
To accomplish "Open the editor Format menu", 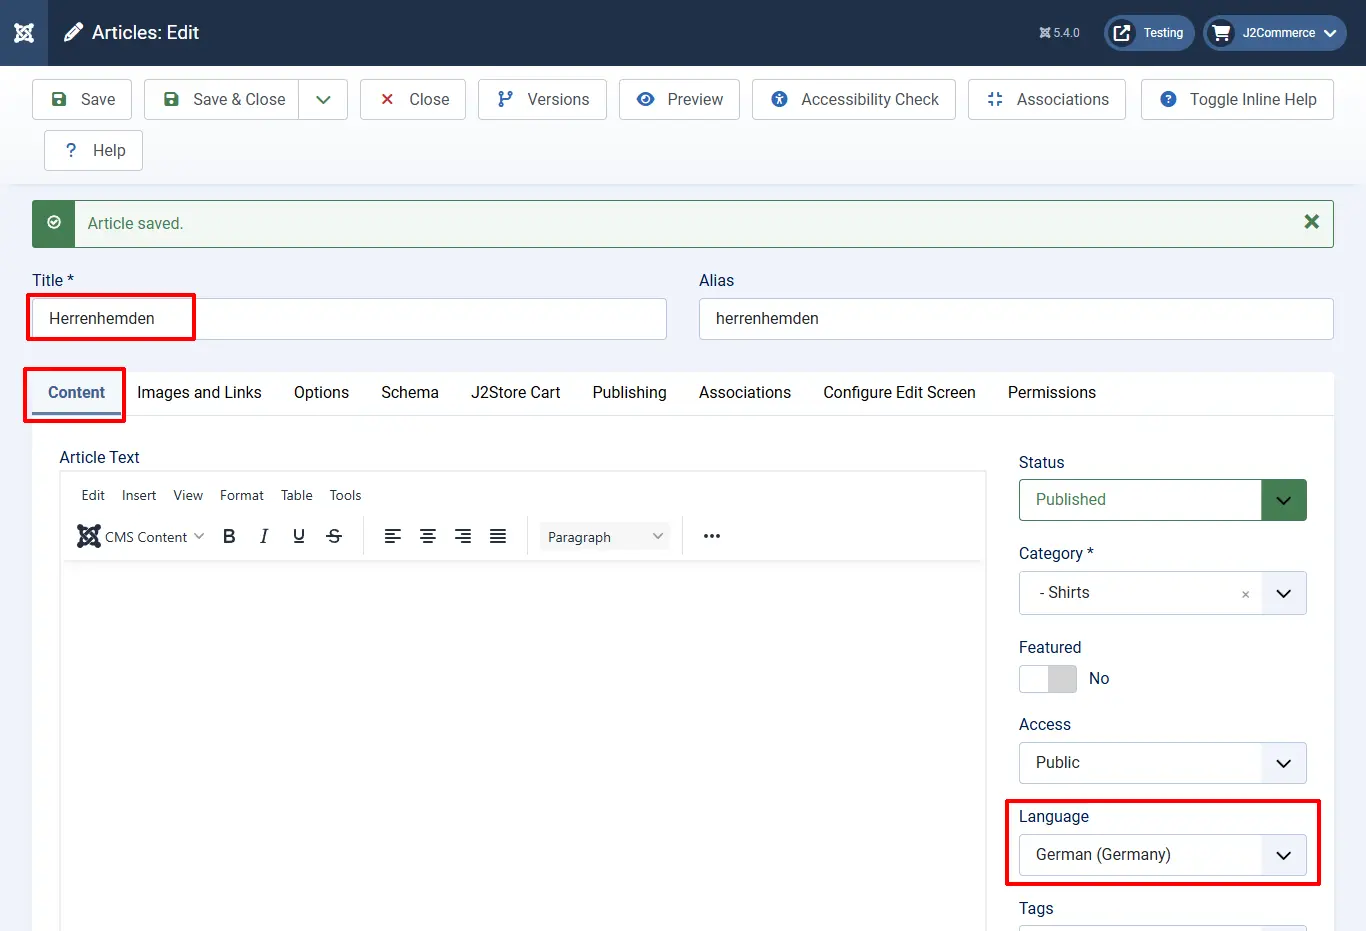I will [242, 495].
